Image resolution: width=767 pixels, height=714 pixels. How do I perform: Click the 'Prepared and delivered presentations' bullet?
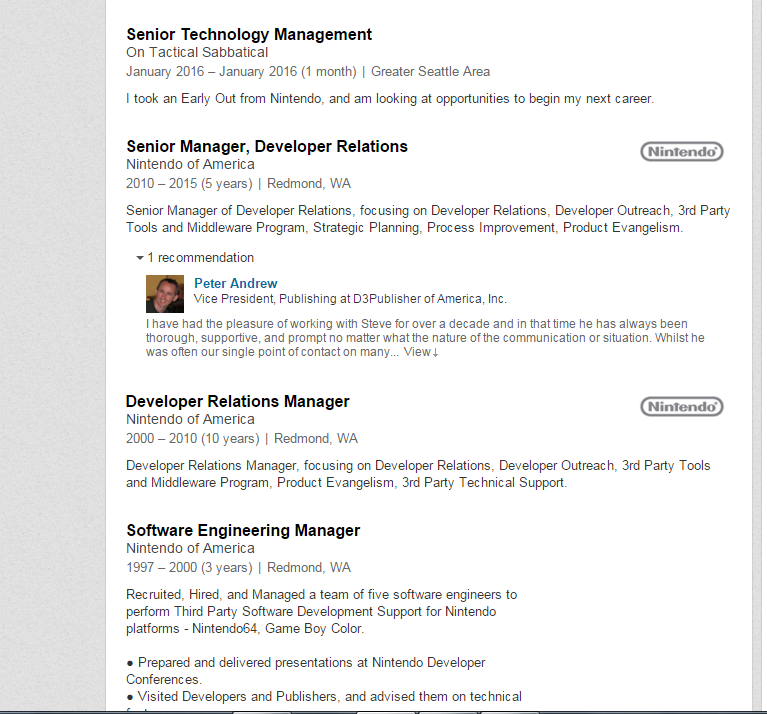tap(306, 671)
